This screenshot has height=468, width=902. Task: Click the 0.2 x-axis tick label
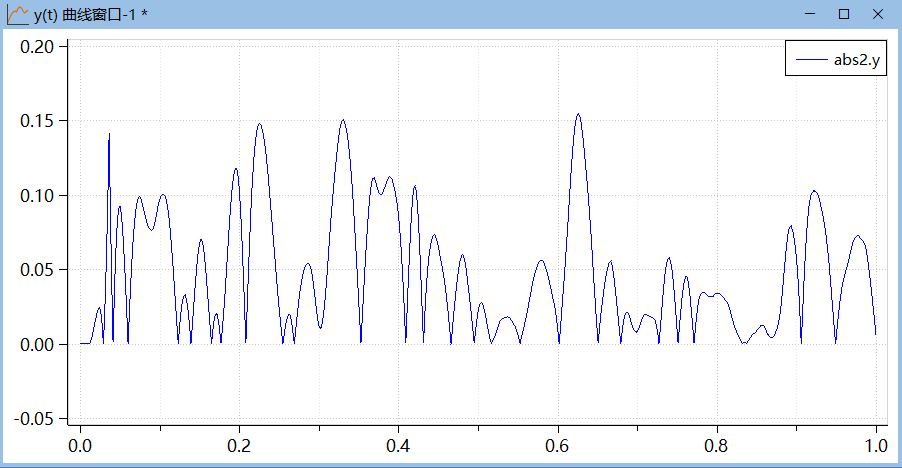click(x=239, y=444)
